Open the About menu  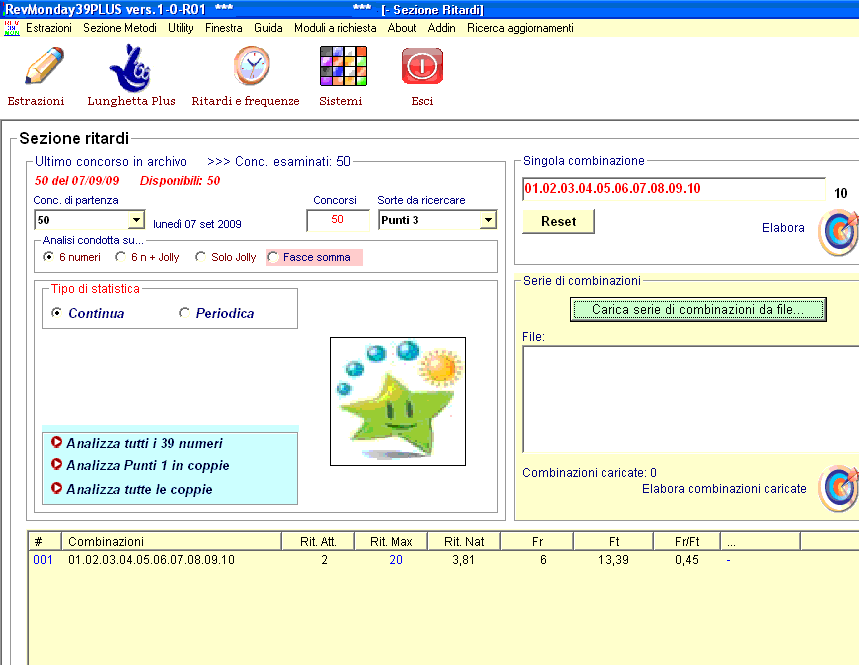point(402,28)
